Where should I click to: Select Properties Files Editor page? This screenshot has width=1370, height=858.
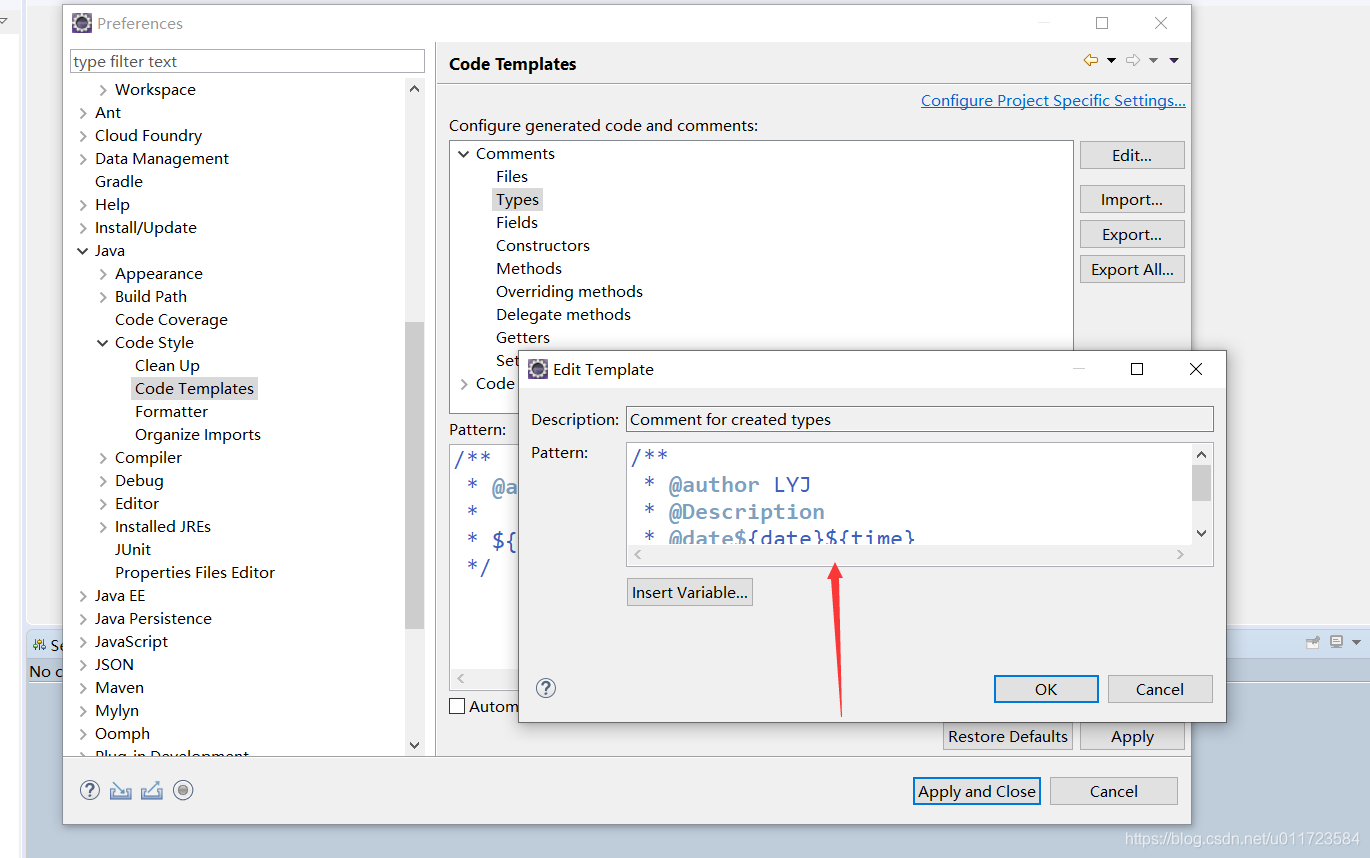[195, 573]
